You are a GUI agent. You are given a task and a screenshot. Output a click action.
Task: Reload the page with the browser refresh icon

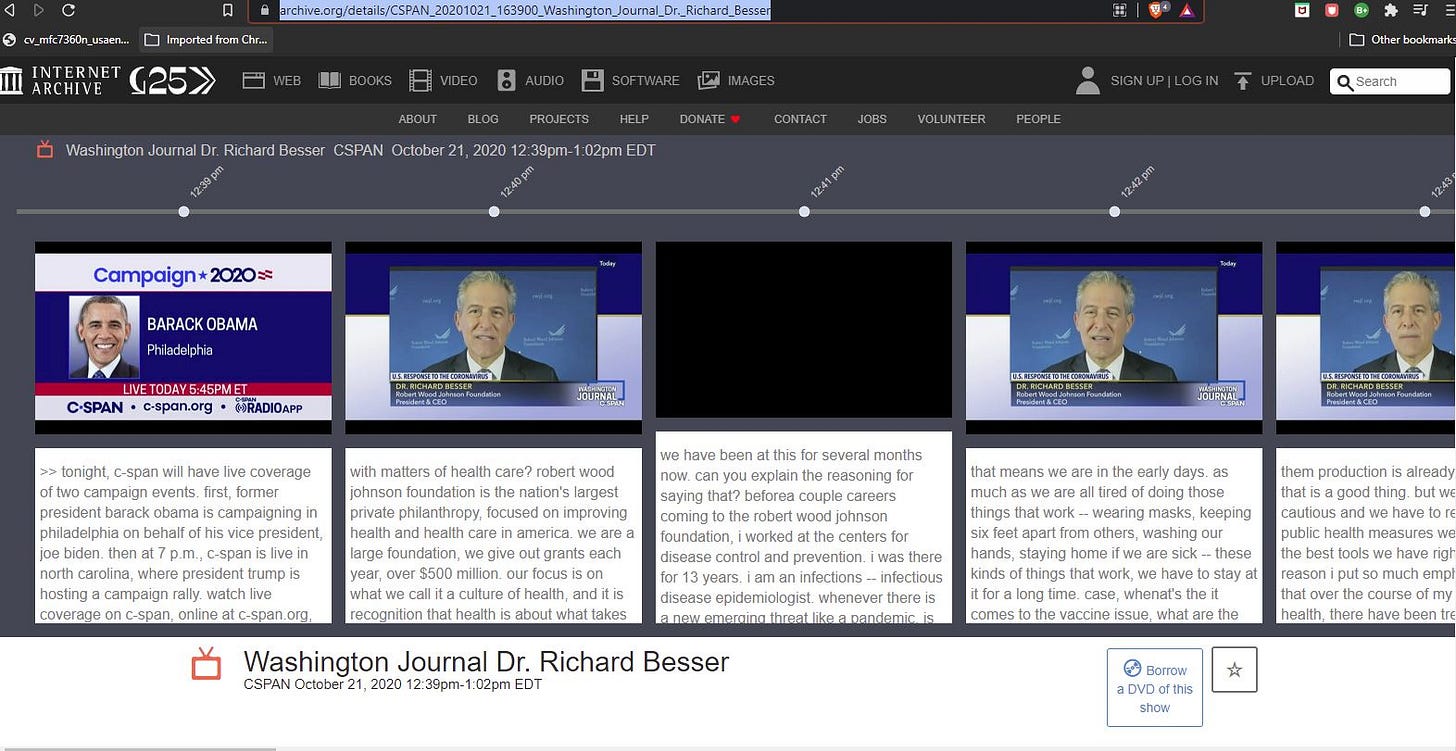point(68,10)
